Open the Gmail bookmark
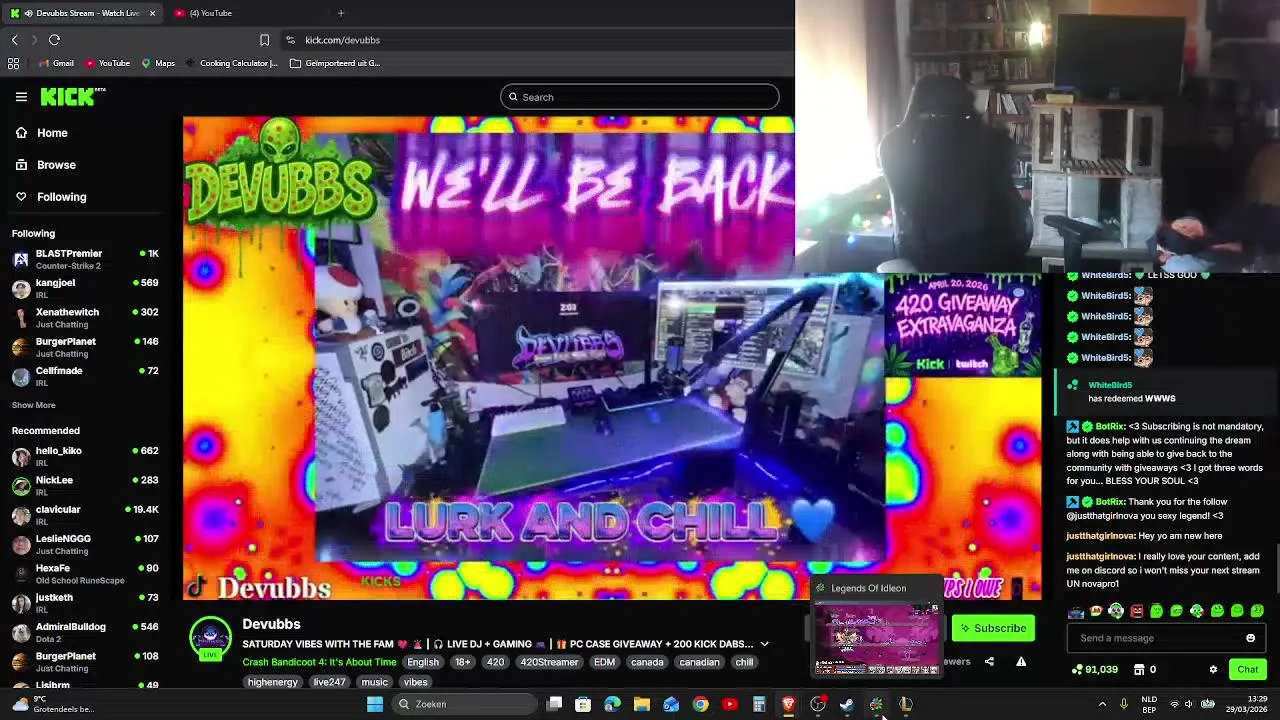 coord(56,63)
